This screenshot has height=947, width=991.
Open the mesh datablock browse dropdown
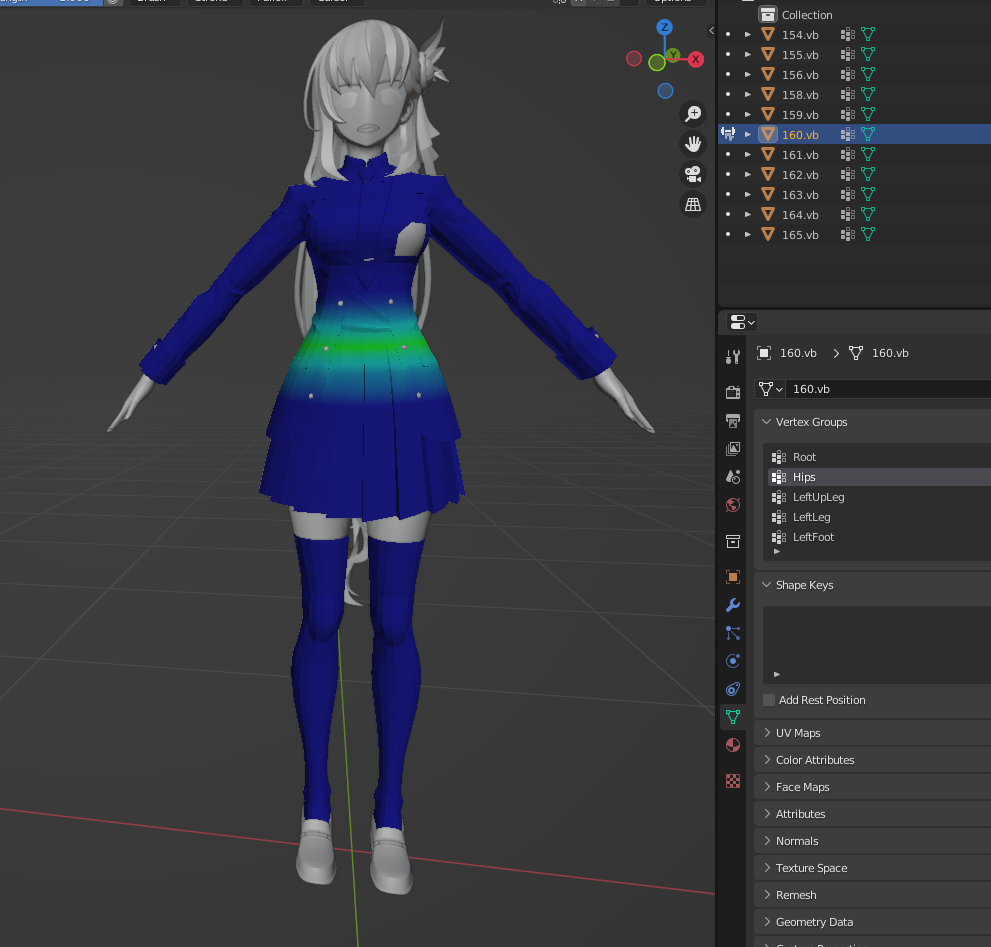click(770, 389)
